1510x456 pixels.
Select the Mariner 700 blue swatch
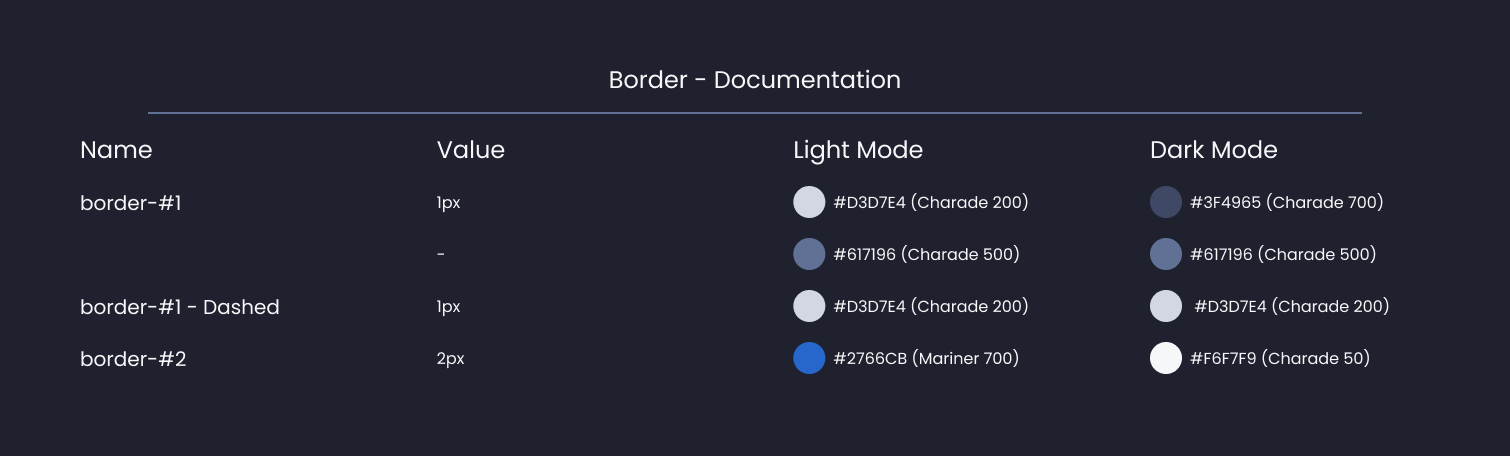(809, 358)
